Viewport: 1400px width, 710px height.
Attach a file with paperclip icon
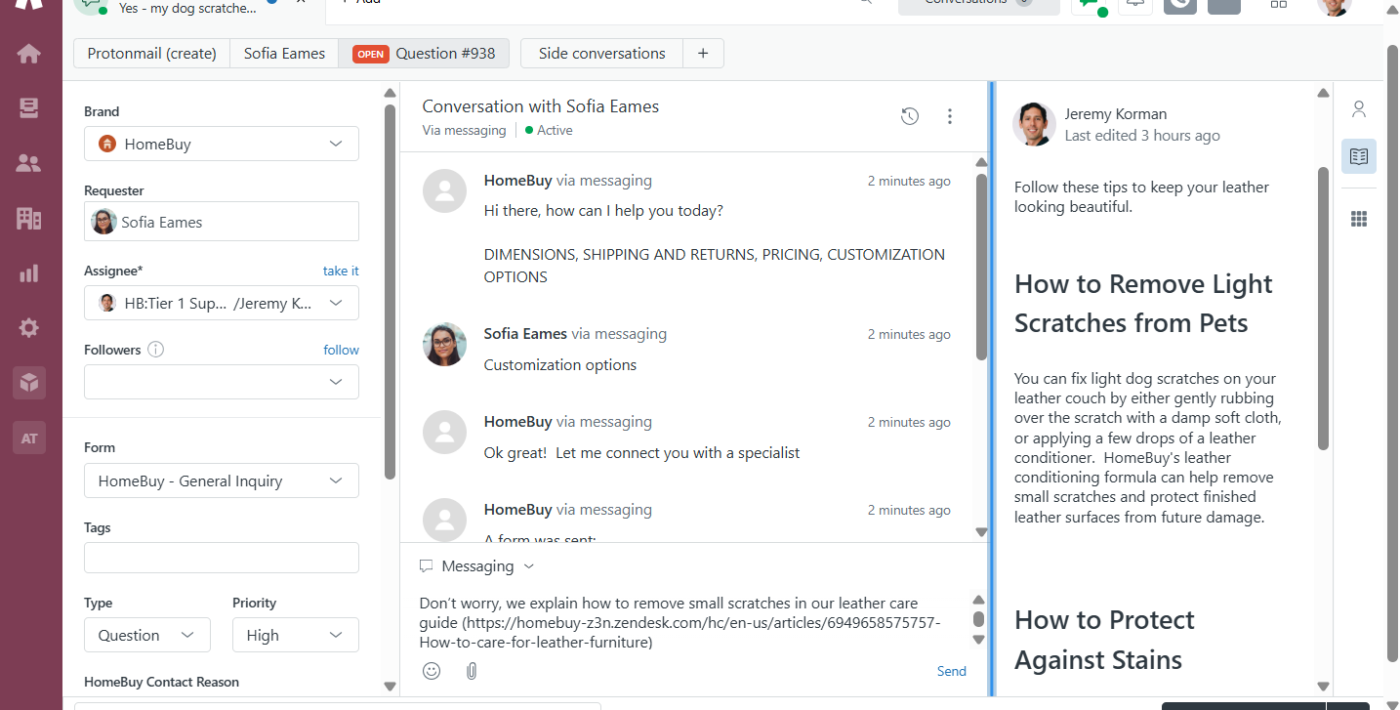(x=472, y=671)
